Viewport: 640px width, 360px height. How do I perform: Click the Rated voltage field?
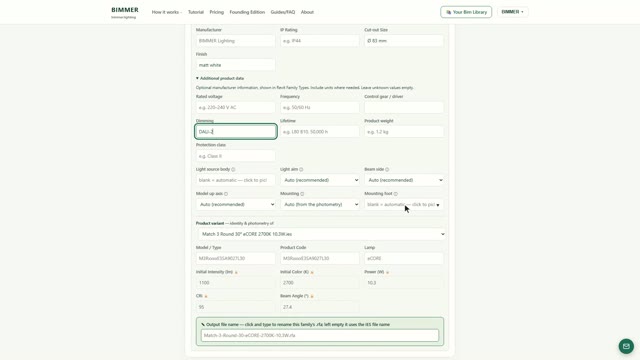235,107
